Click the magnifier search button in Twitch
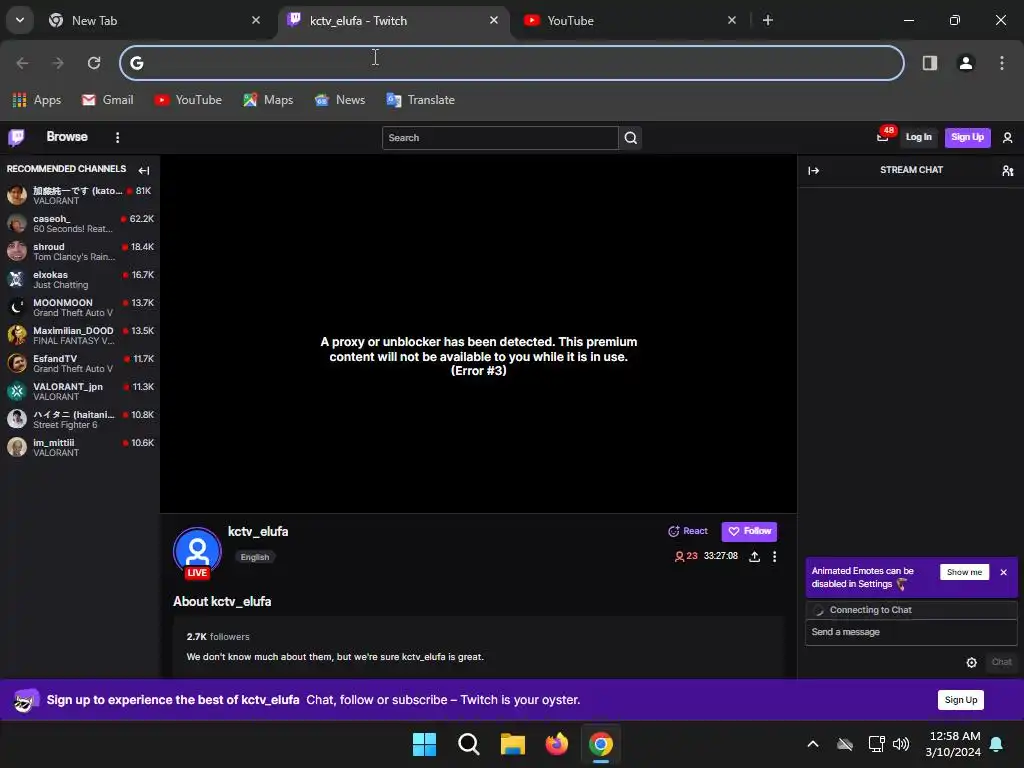The height and width of the screenshot is (768, 1024). click(x=630, y=138)
